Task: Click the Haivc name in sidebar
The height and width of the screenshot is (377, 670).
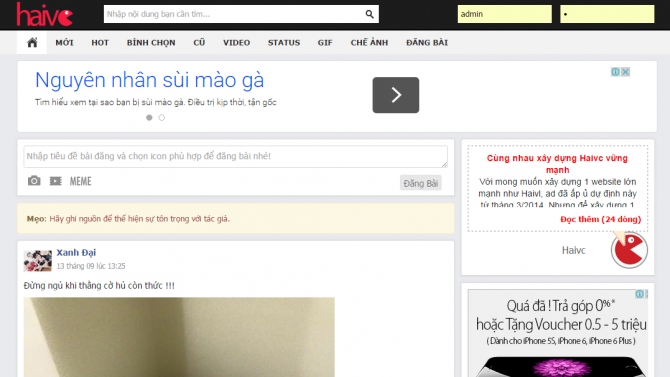Action: tap(573, 250)
